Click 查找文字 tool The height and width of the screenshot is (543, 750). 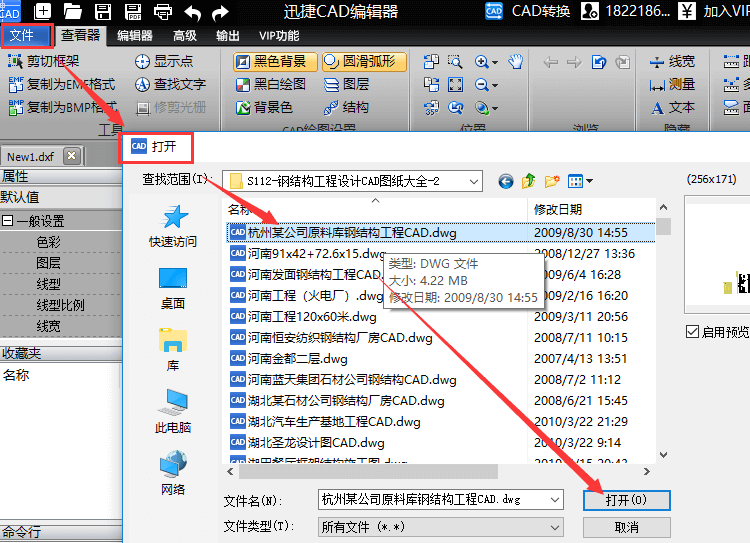click(170, 85)
